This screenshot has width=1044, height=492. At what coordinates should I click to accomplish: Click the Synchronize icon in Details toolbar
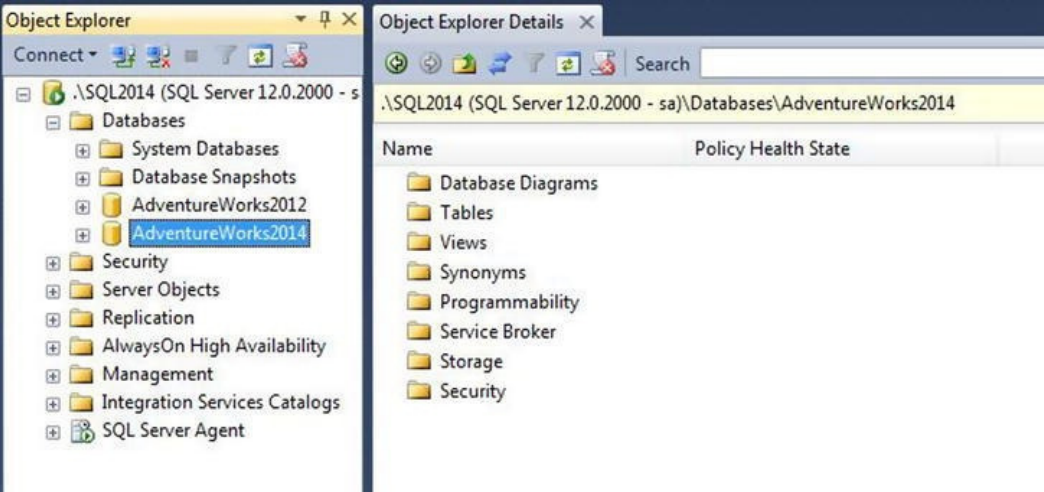tap(498, 64)
